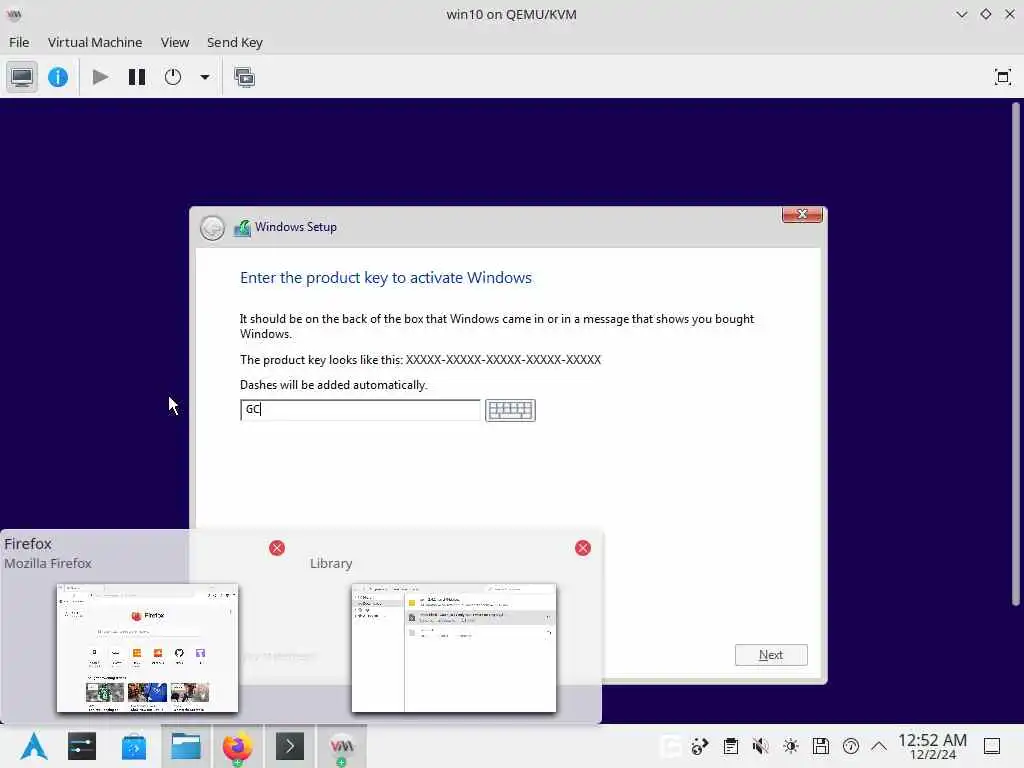Open the on-screen keyboard icon
This screenshot has height=768, width=1024.
coord(510,410)
